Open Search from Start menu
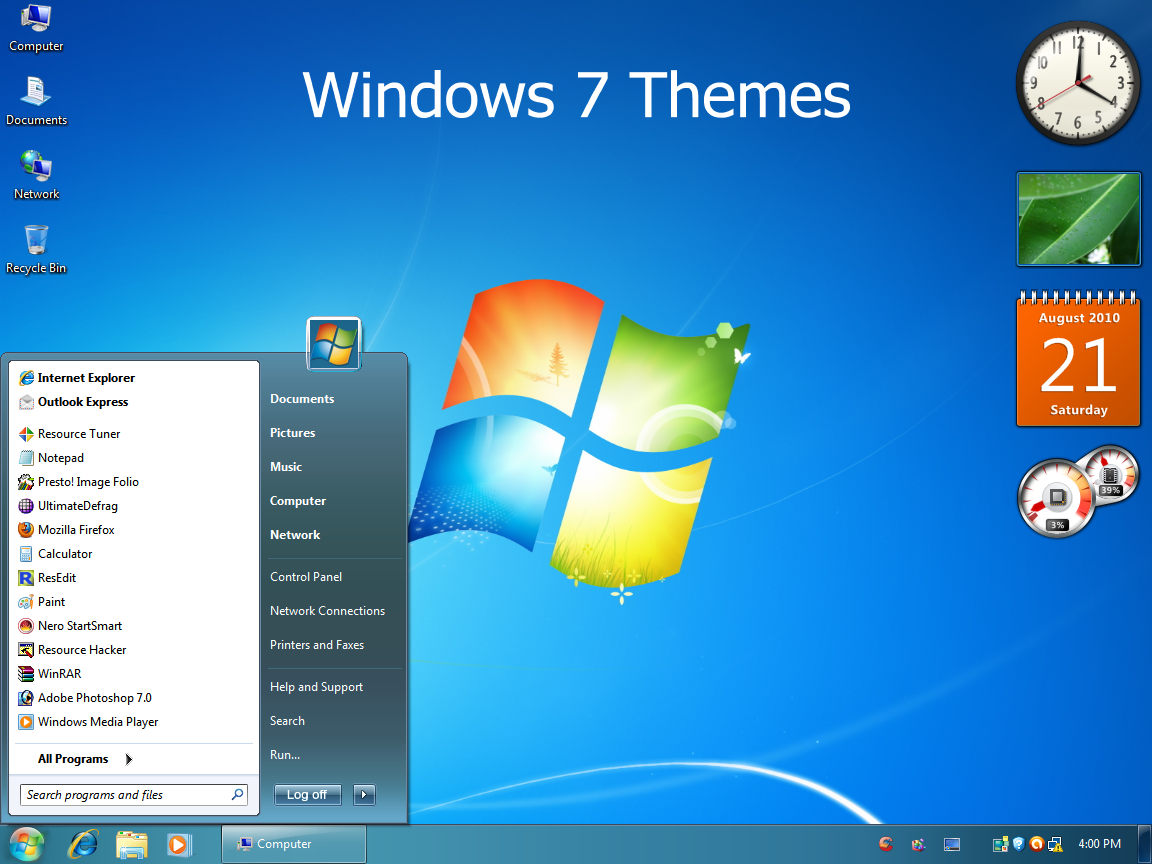This screenshot has width=1152, height=864. 287,721
